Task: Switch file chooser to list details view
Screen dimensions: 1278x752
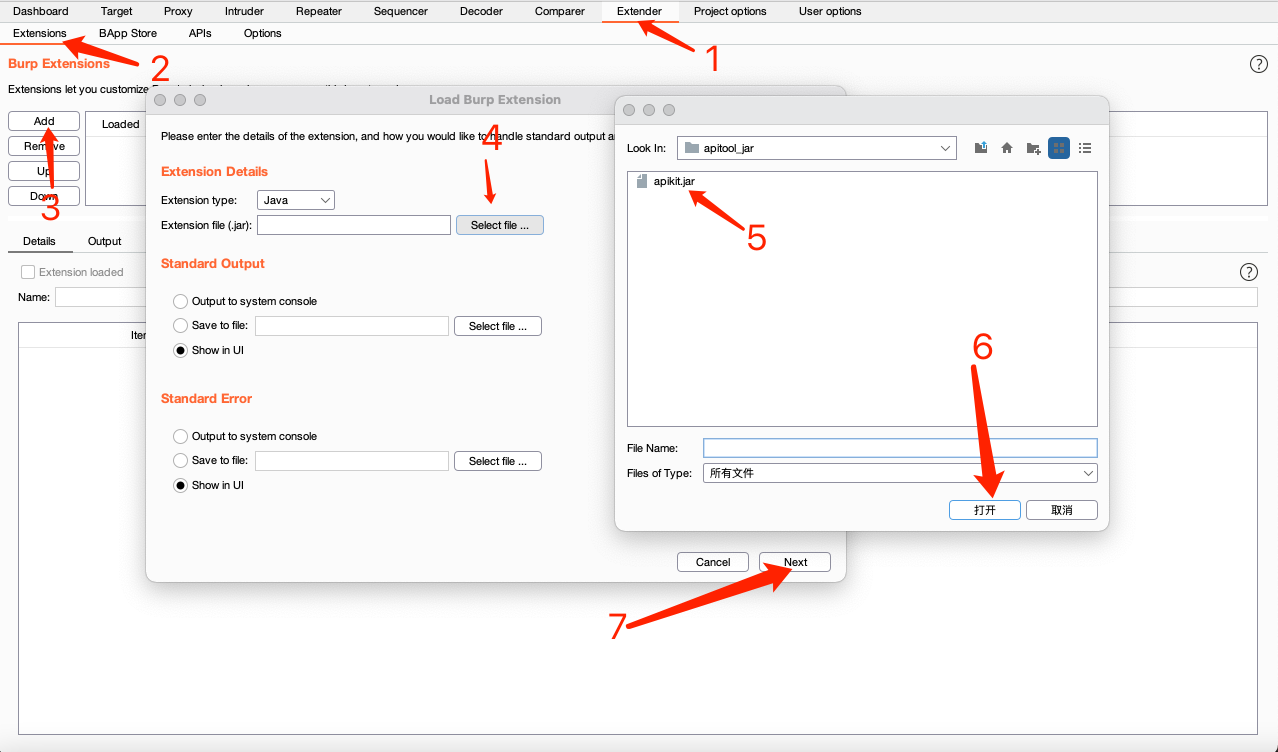Action: (1085, 148)
